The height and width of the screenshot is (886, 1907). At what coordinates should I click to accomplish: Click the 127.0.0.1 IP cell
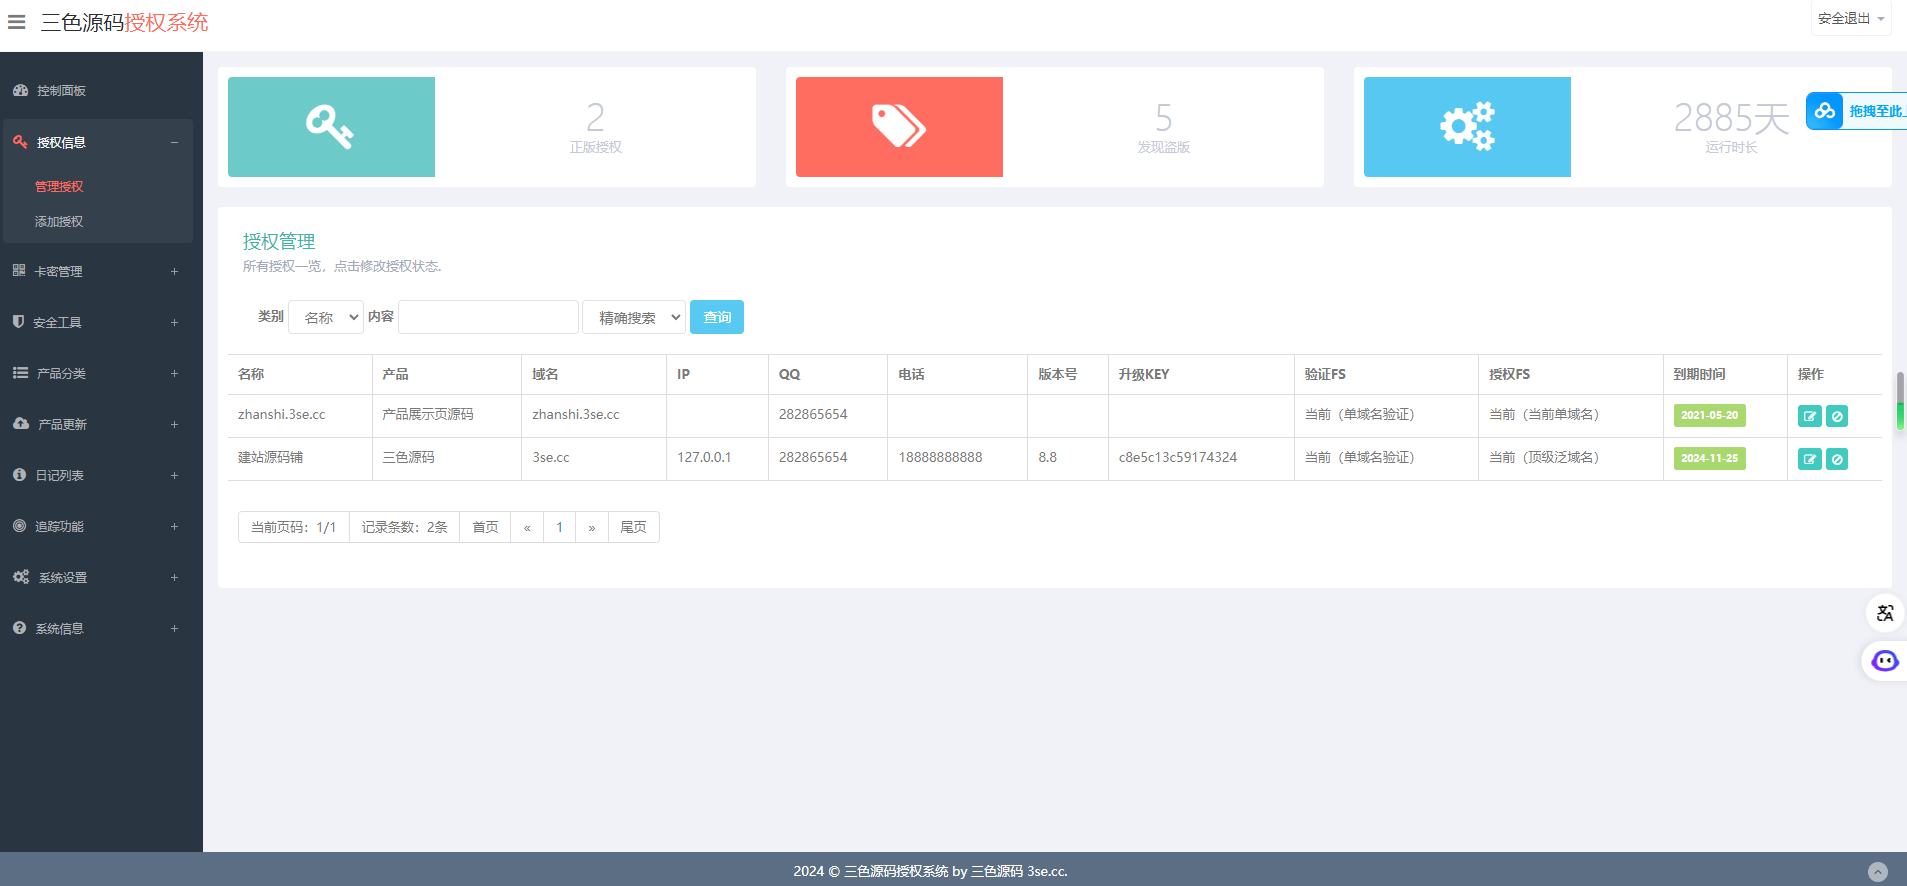(704, 457)
